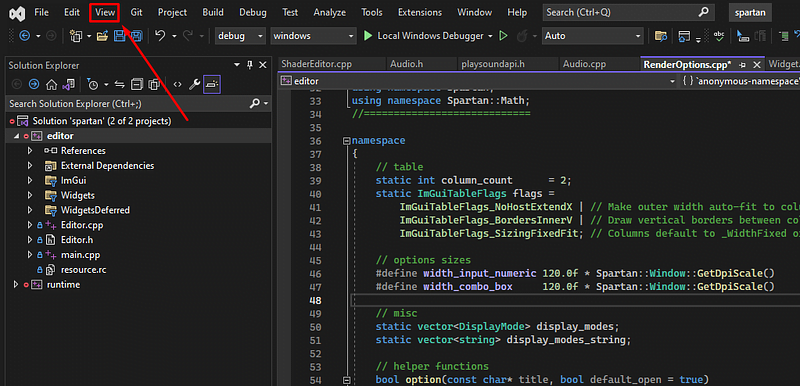This screenshot has width=800, height=386.
Task: Switch to the ShaderEditor.cpp tab
Action: (316, 64)
